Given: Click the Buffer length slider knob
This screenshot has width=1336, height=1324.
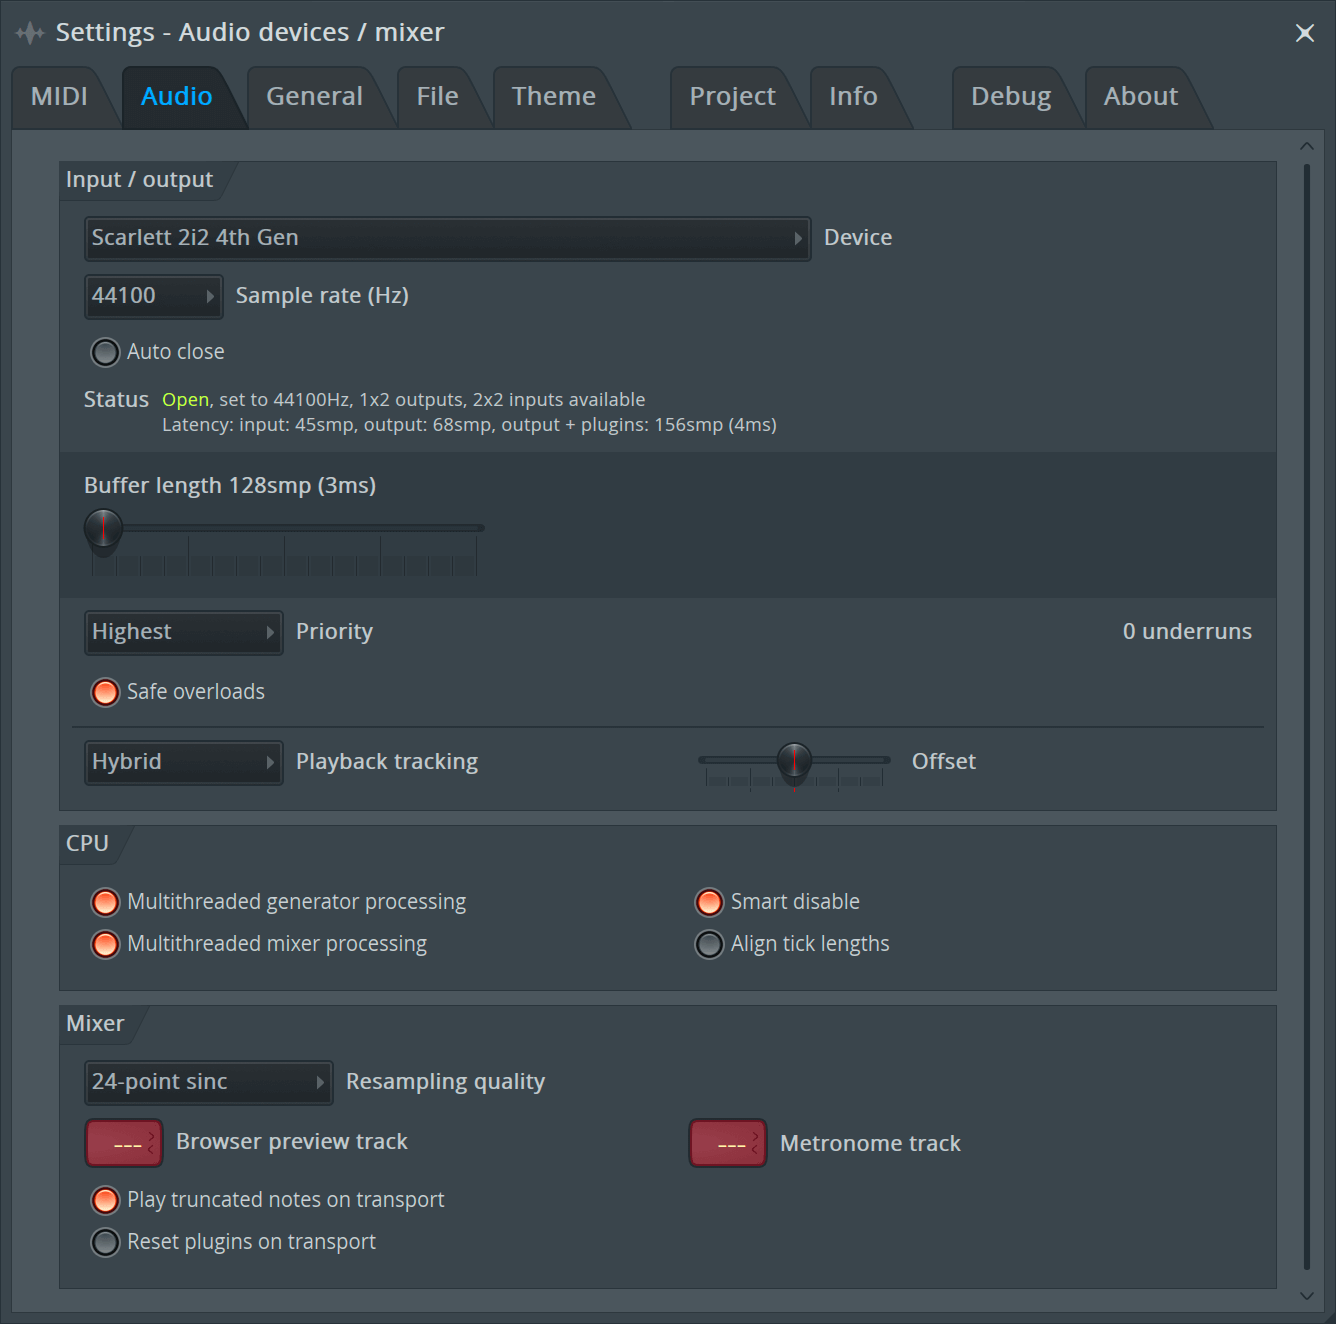Looking at the screenshot, I should pyautogui.click(x=103, y=528).
